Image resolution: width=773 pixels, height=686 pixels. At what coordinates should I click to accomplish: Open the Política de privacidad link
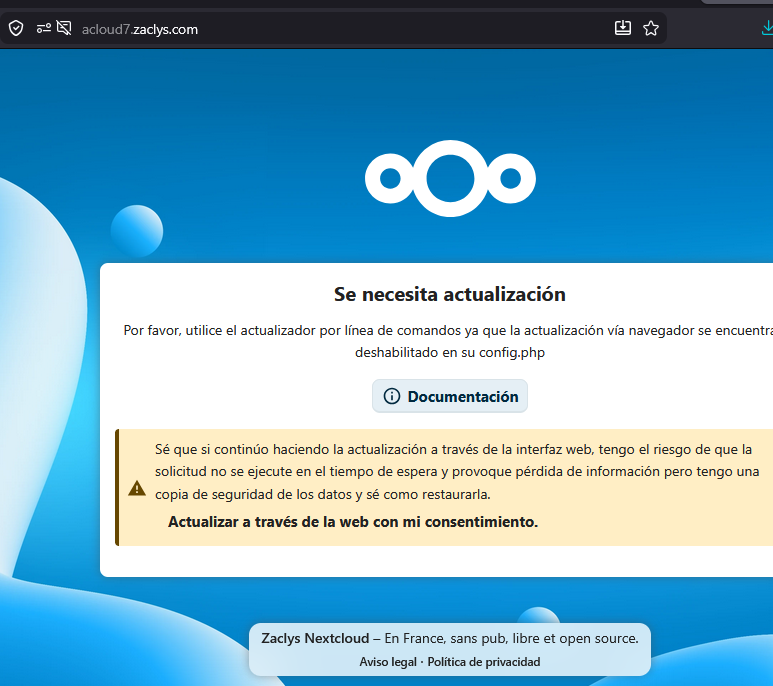[484, 662]
